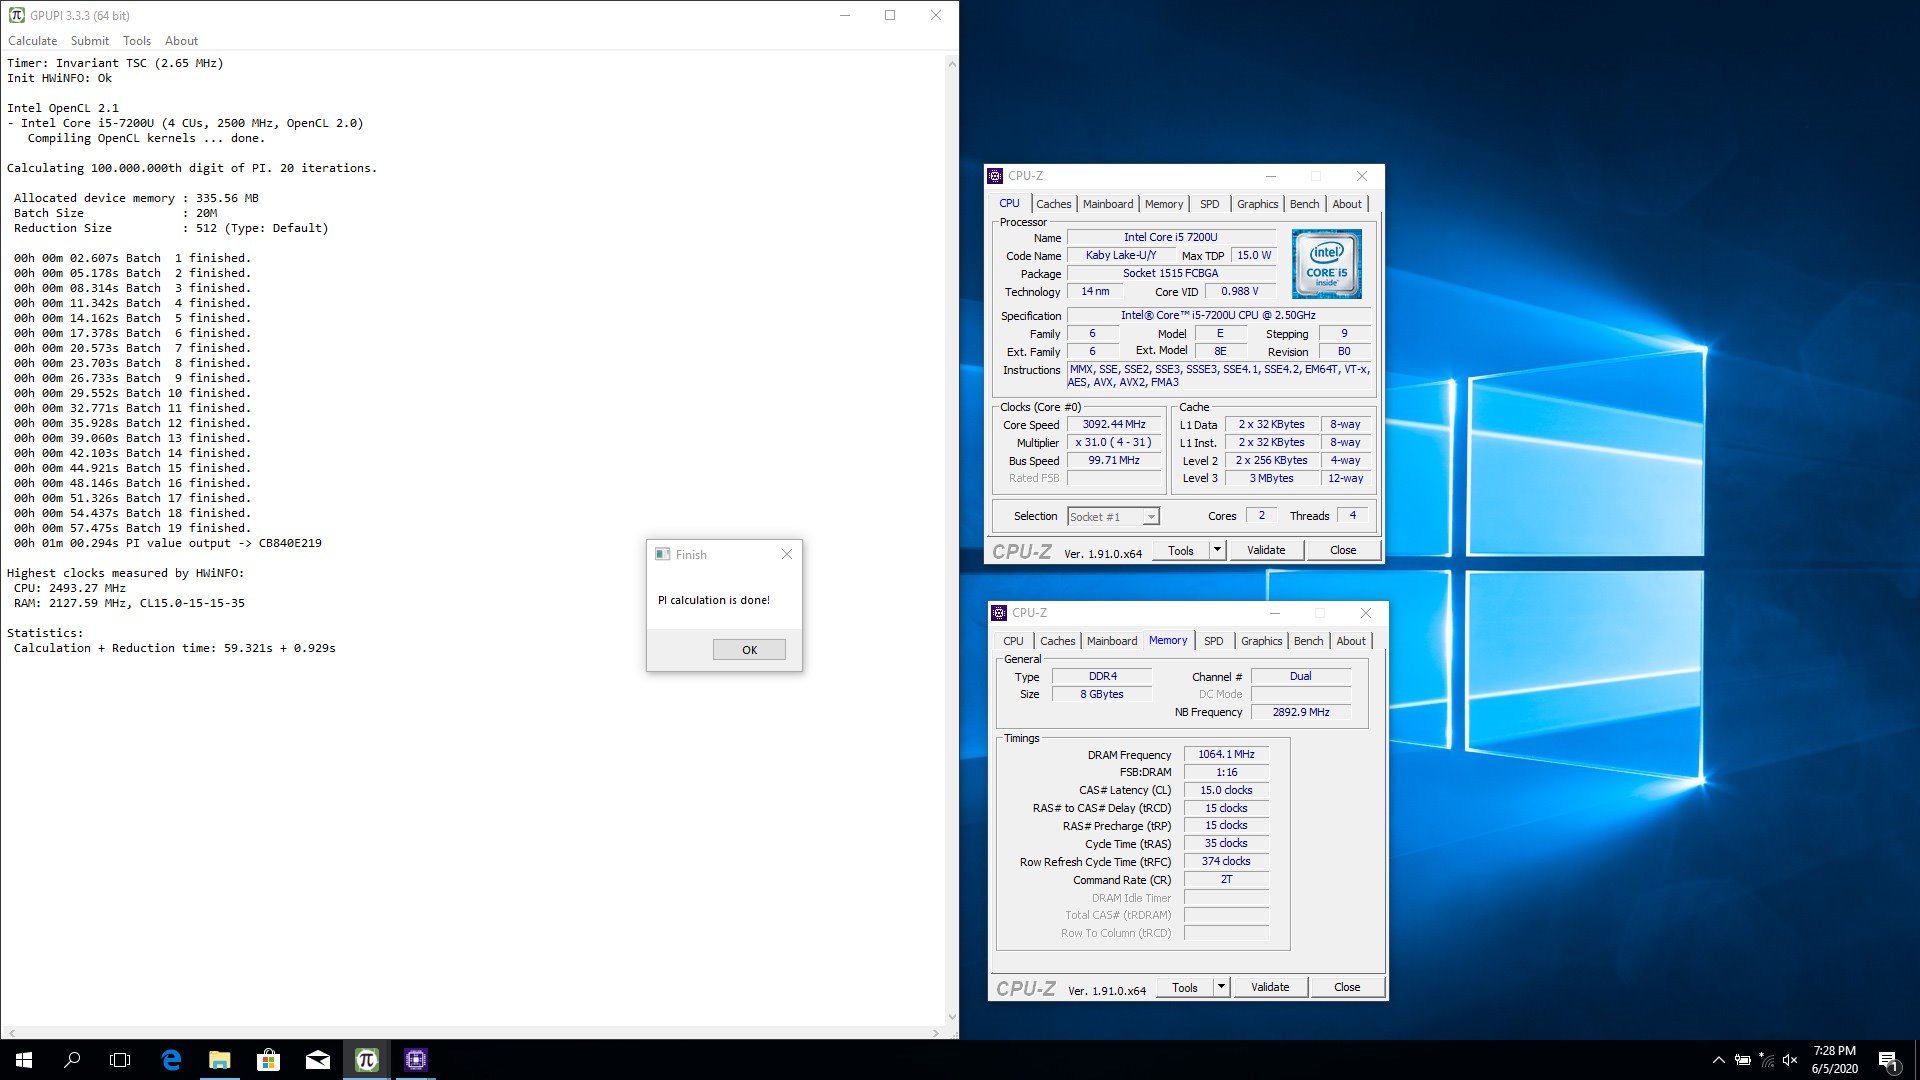Image resolution: width=1920 pixels, height=1080 pixels.
Task: Click GPUPI vertical scrollbar up arrow
Action: pos(952,64)
